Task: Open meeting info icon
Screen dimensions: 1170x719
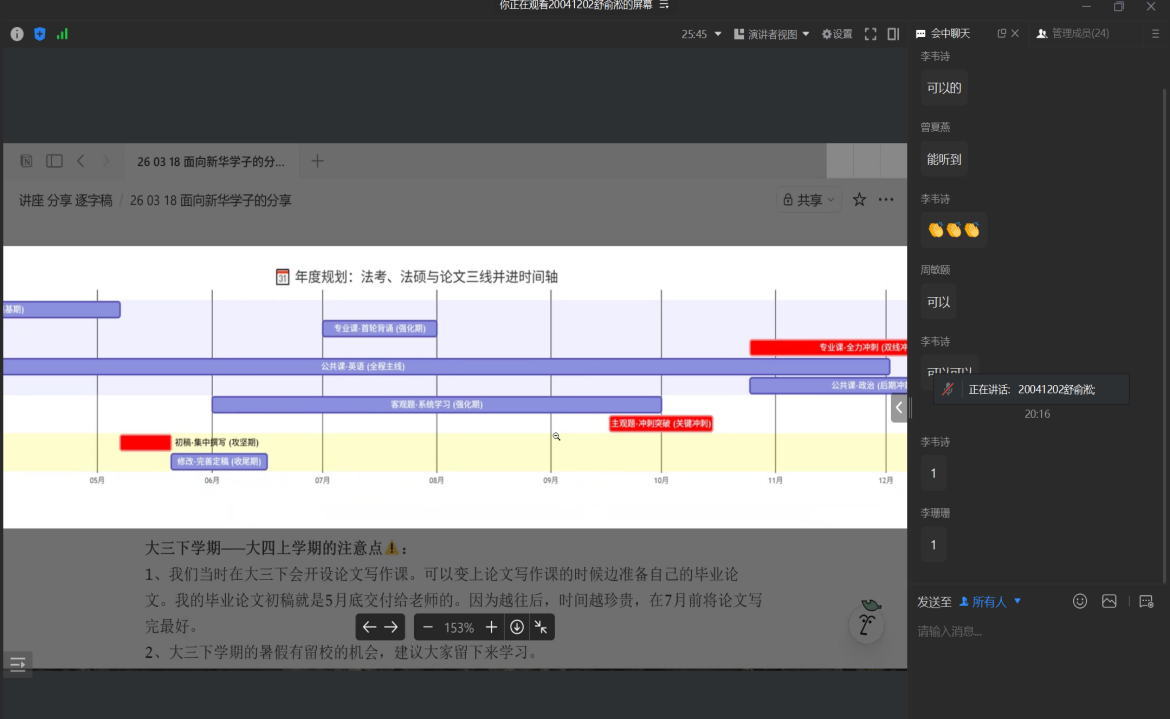Action: [x=16, y=34]
